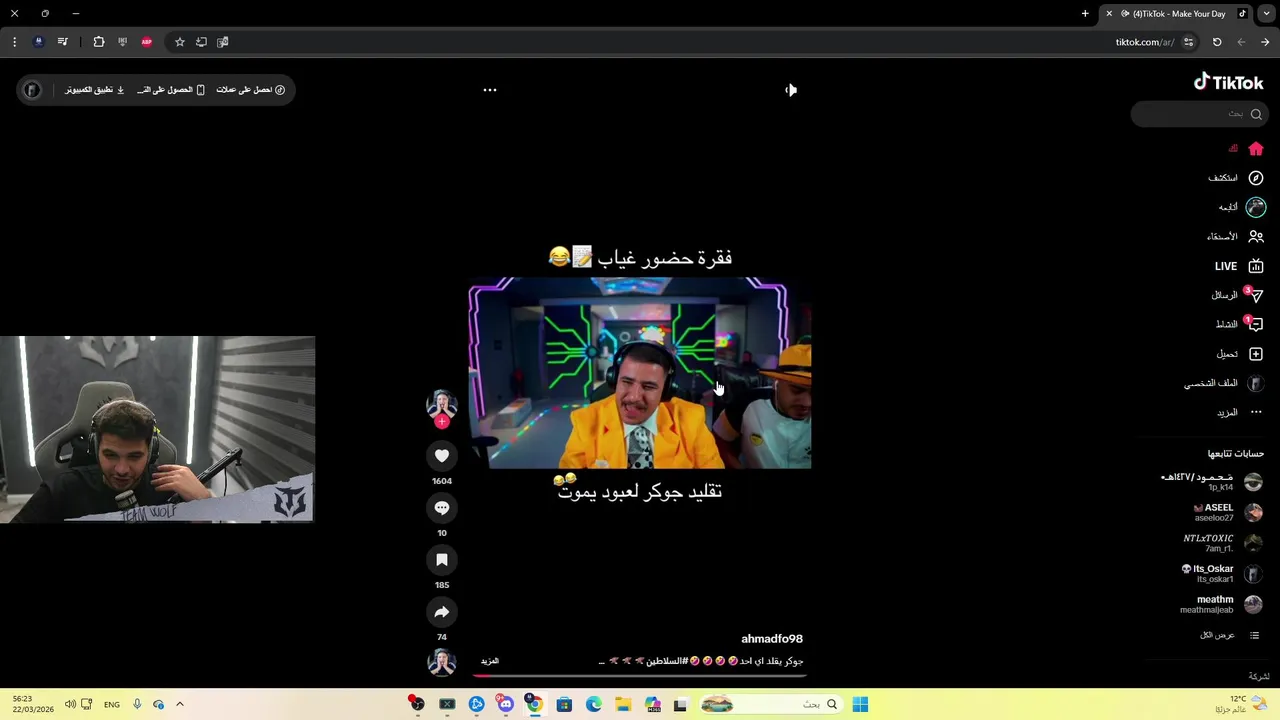Open followed account ASEEL
The height and width of the screenshot is (720, 1280).
(x=1229, y=513)
